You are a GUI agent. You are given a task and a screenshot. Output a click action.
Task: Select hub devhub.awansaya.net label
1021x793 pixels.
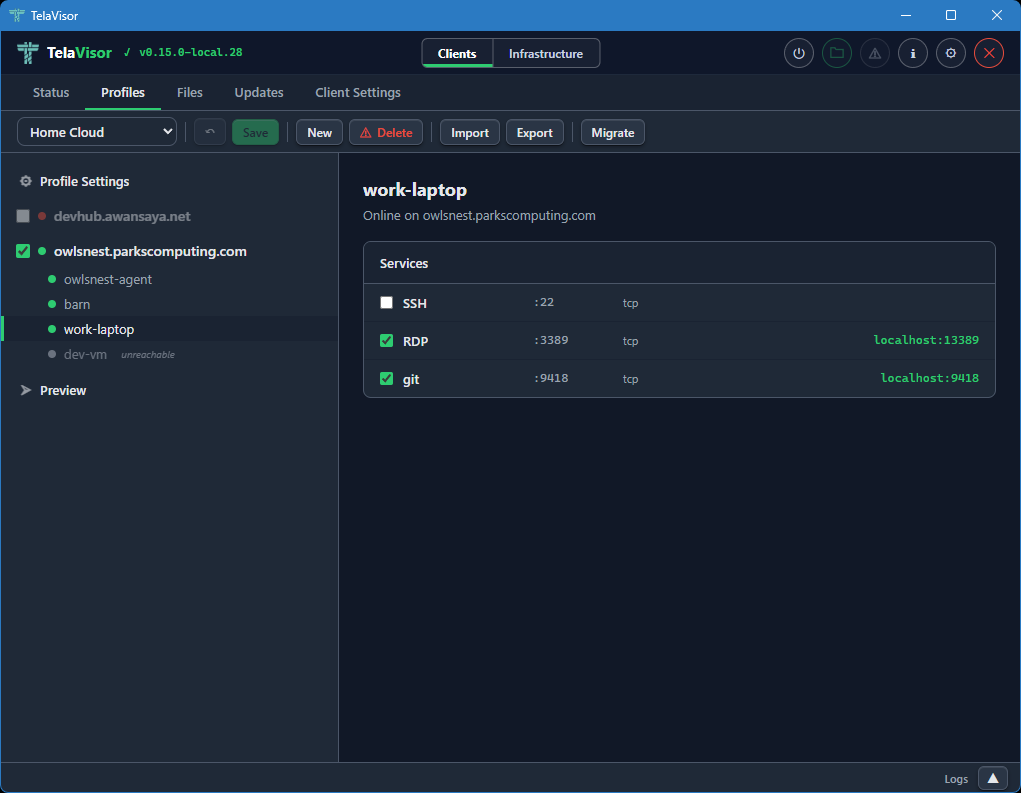122,216
